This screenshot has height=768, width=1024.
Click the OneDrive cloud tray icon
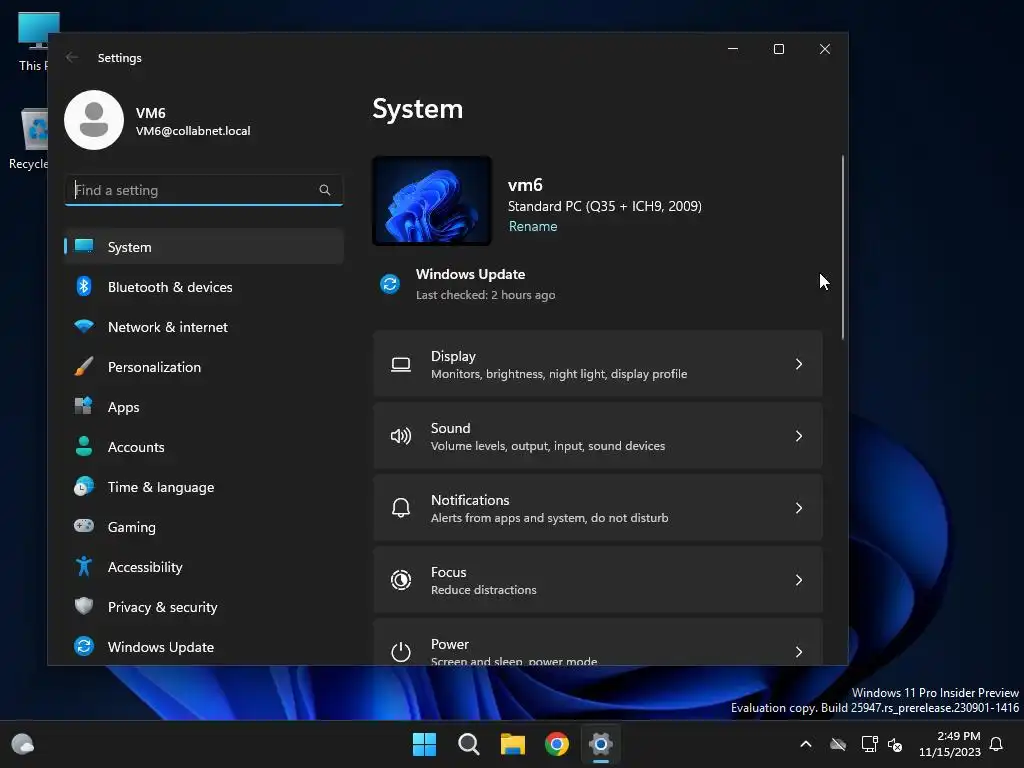[838, 744]
